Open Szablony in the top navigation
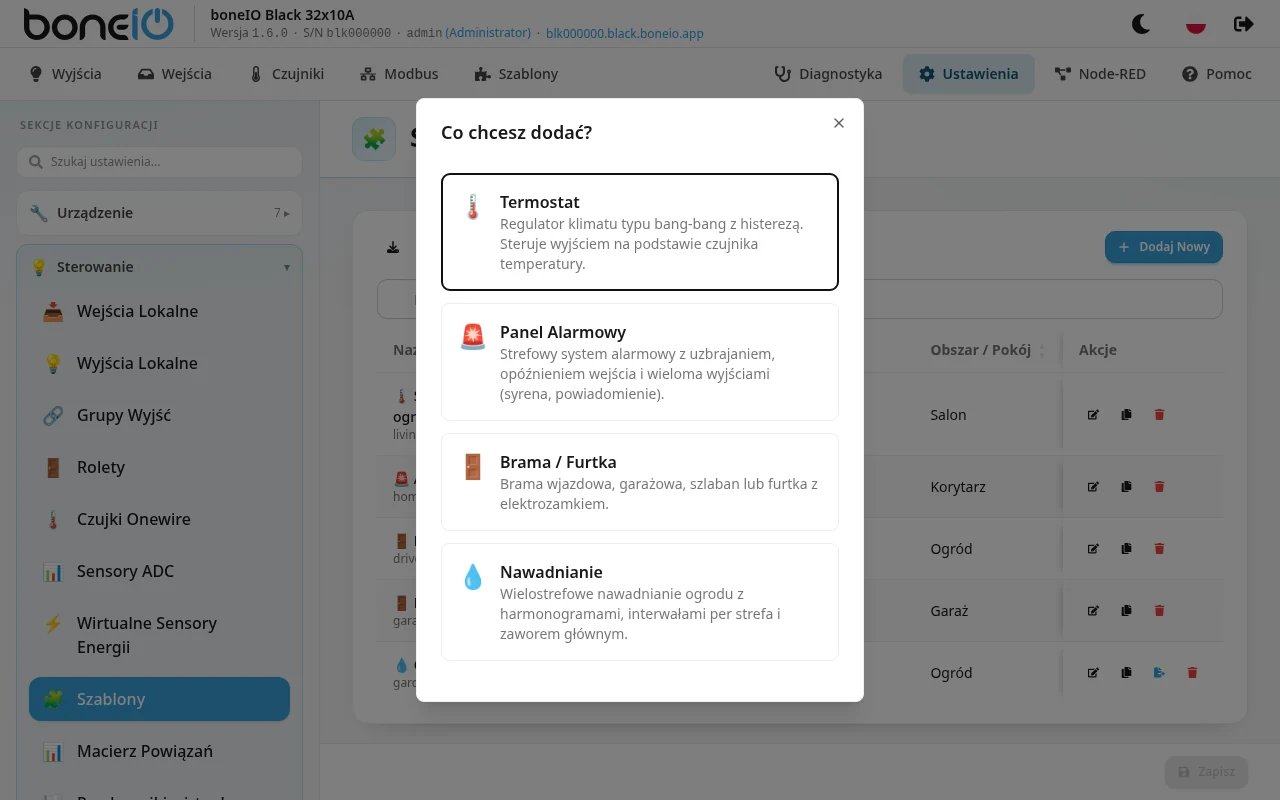Image resolution: width=1280 pixels, height=800 pixels. tap(516, 74)
